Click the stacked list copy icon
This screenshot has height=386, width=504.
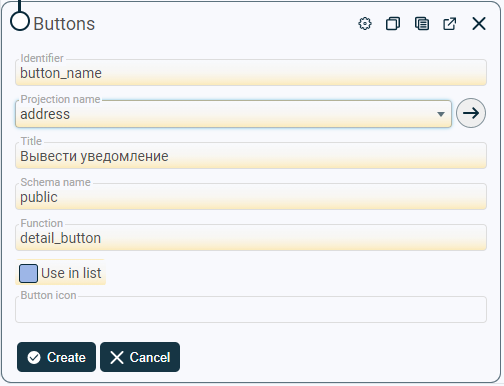[x=422, y=24]
